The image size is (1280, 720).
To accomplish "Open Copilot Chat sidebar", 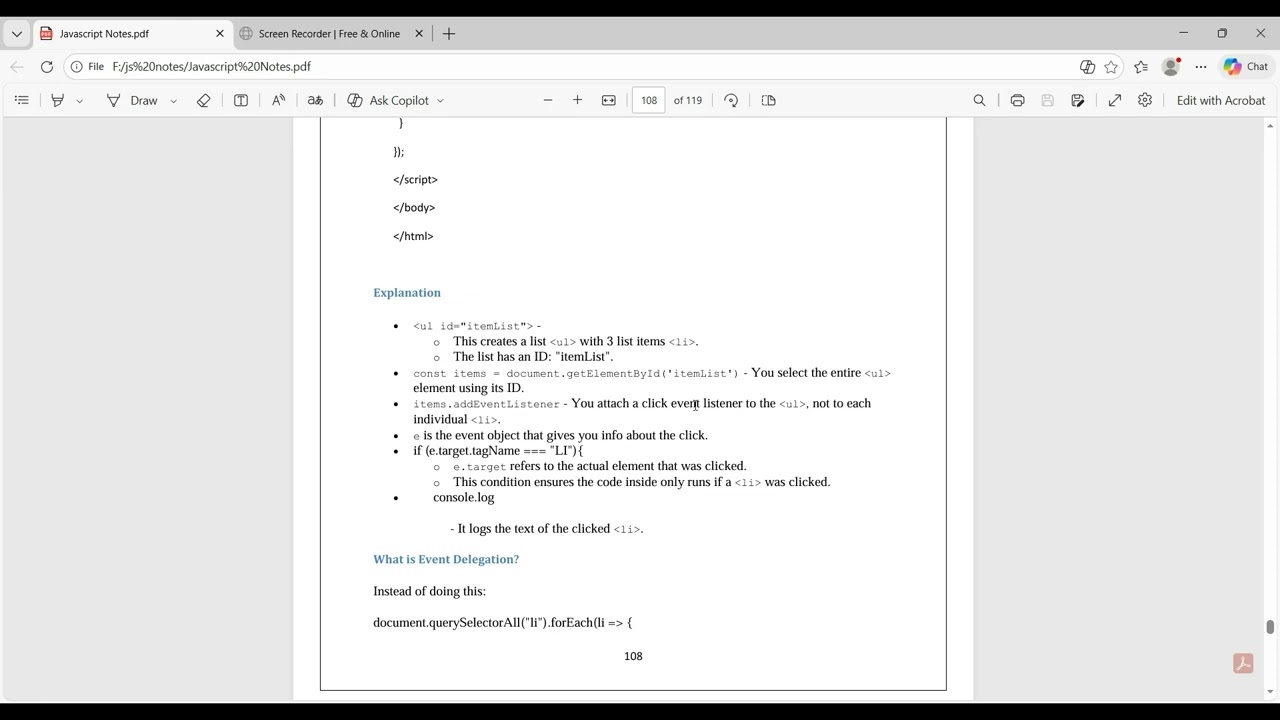I will click(x=1246, y=67).
